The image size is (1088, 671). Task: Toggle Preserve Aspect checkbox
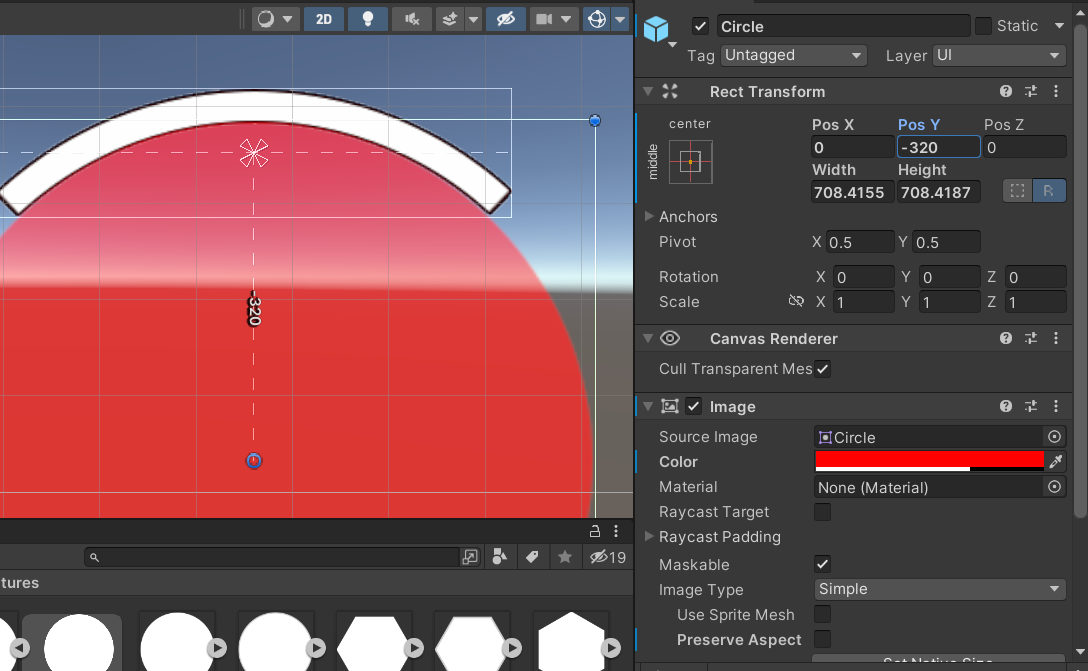coord(822,639)
